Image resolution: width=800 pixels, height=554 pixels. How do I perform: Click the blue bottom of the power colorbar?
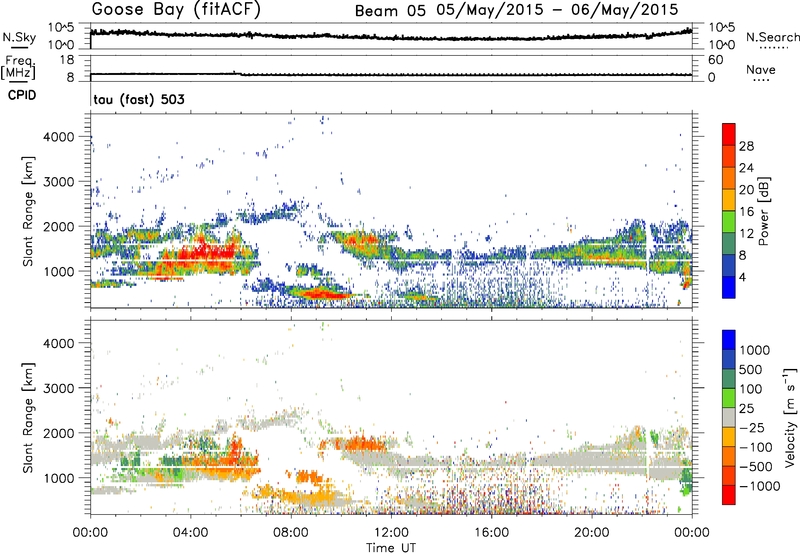click(729, 288)
